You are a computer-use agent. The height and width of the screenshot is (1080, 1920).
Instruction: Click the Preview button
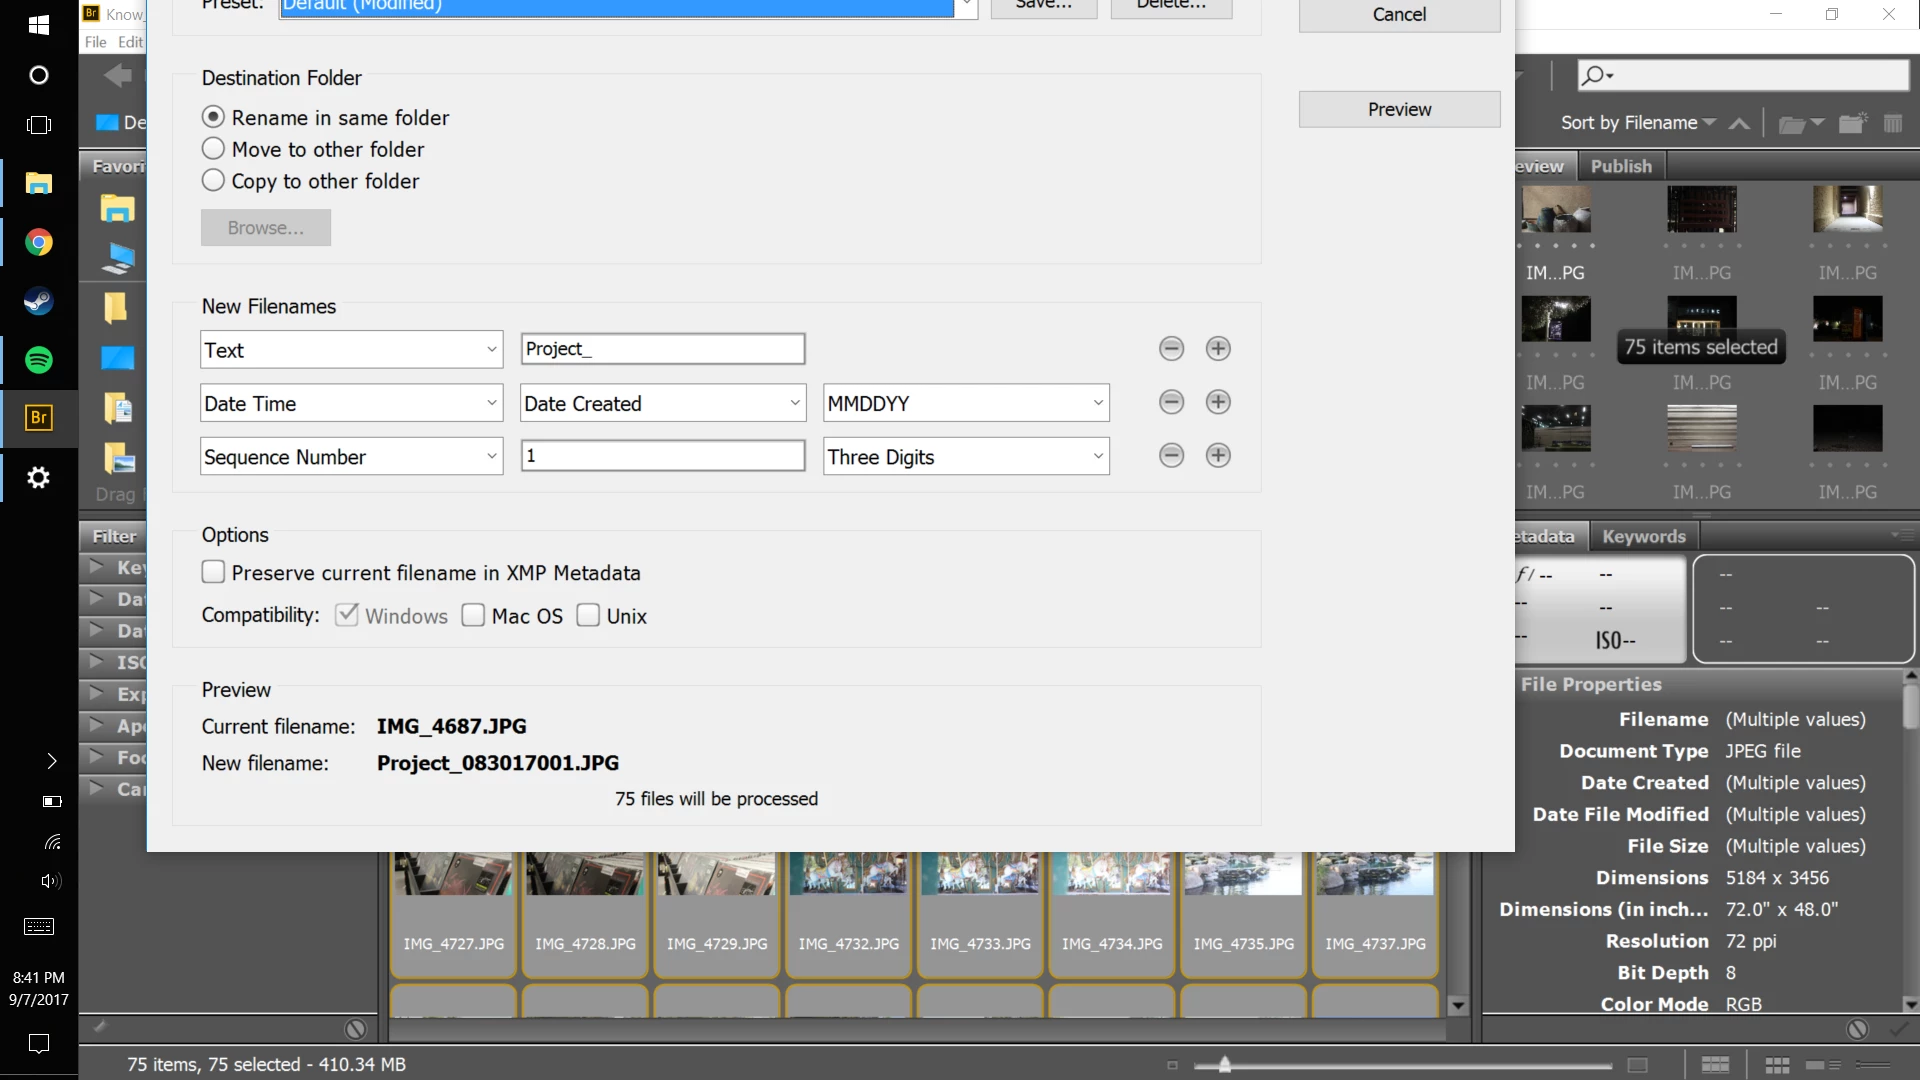click(1398, 110)
